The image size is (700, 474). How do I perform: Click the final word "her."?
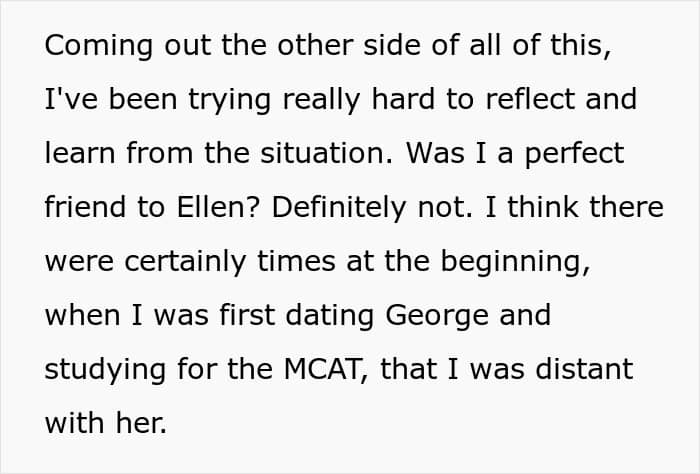142,423
